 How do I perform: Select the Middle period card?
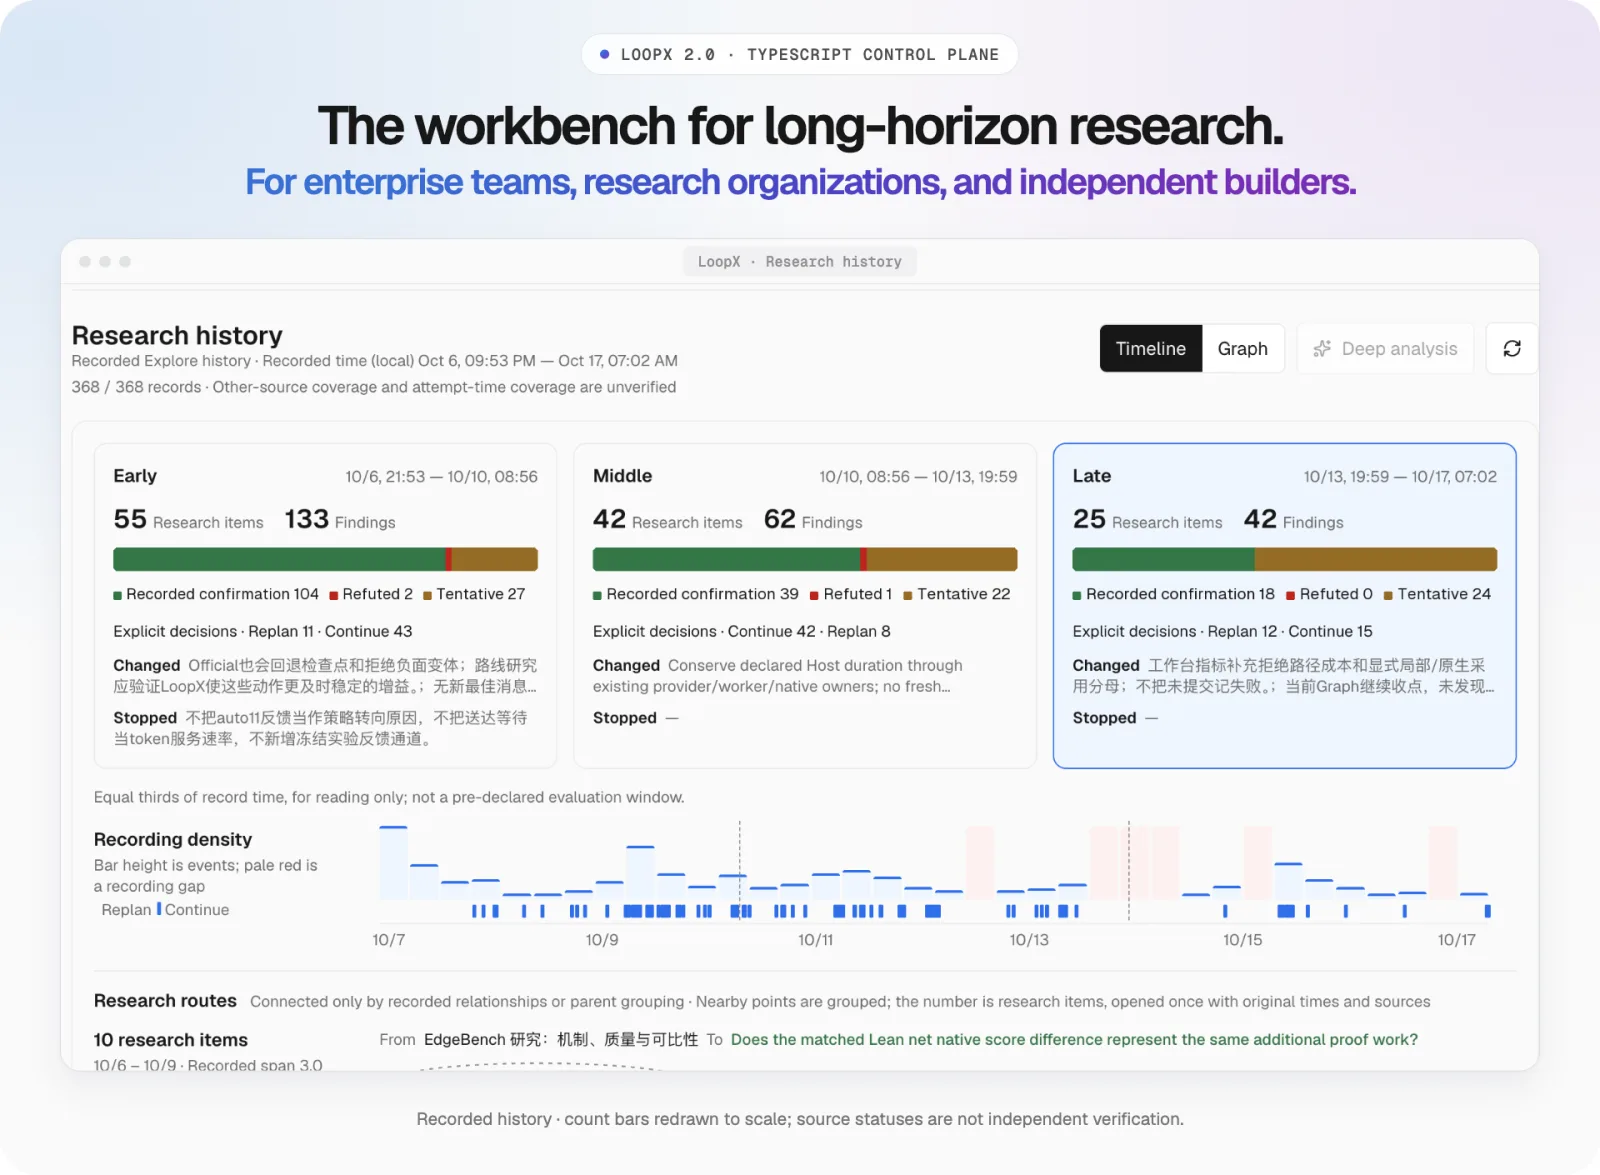tap(805, 606)
